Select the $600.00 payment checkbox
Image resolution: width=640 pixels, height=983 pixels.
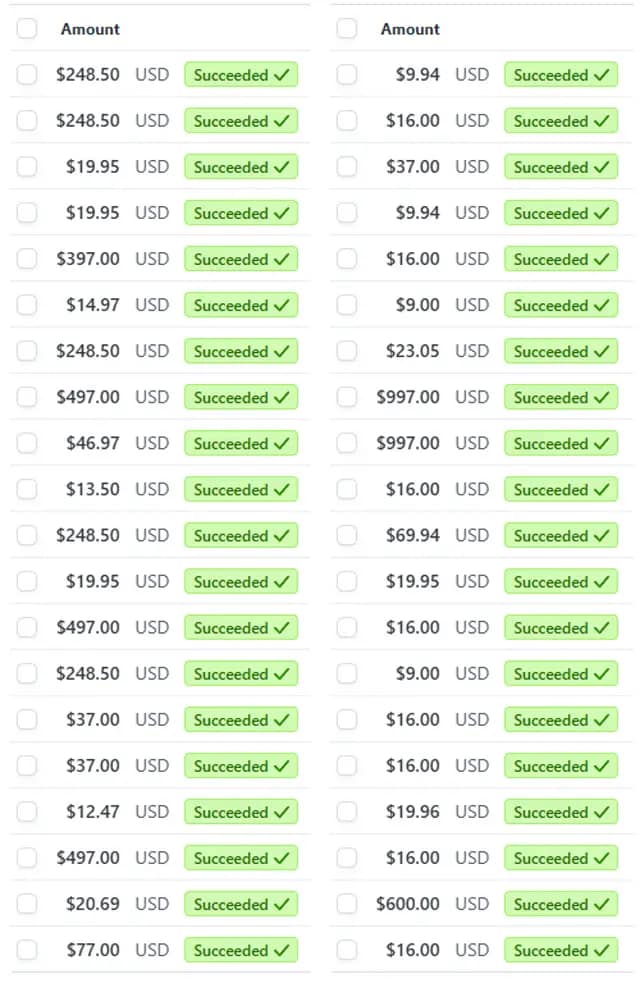click(347, 904)
